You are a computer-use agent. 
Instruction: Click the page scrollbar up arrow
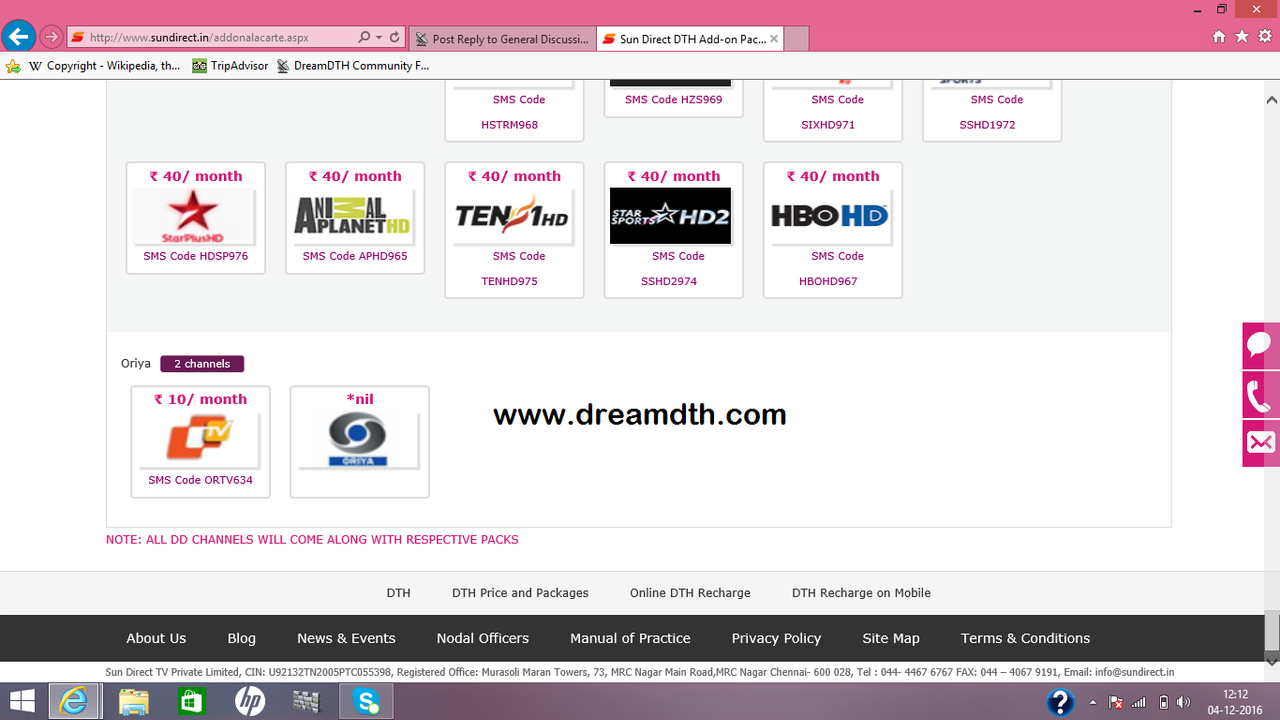tap(1272, 100)
